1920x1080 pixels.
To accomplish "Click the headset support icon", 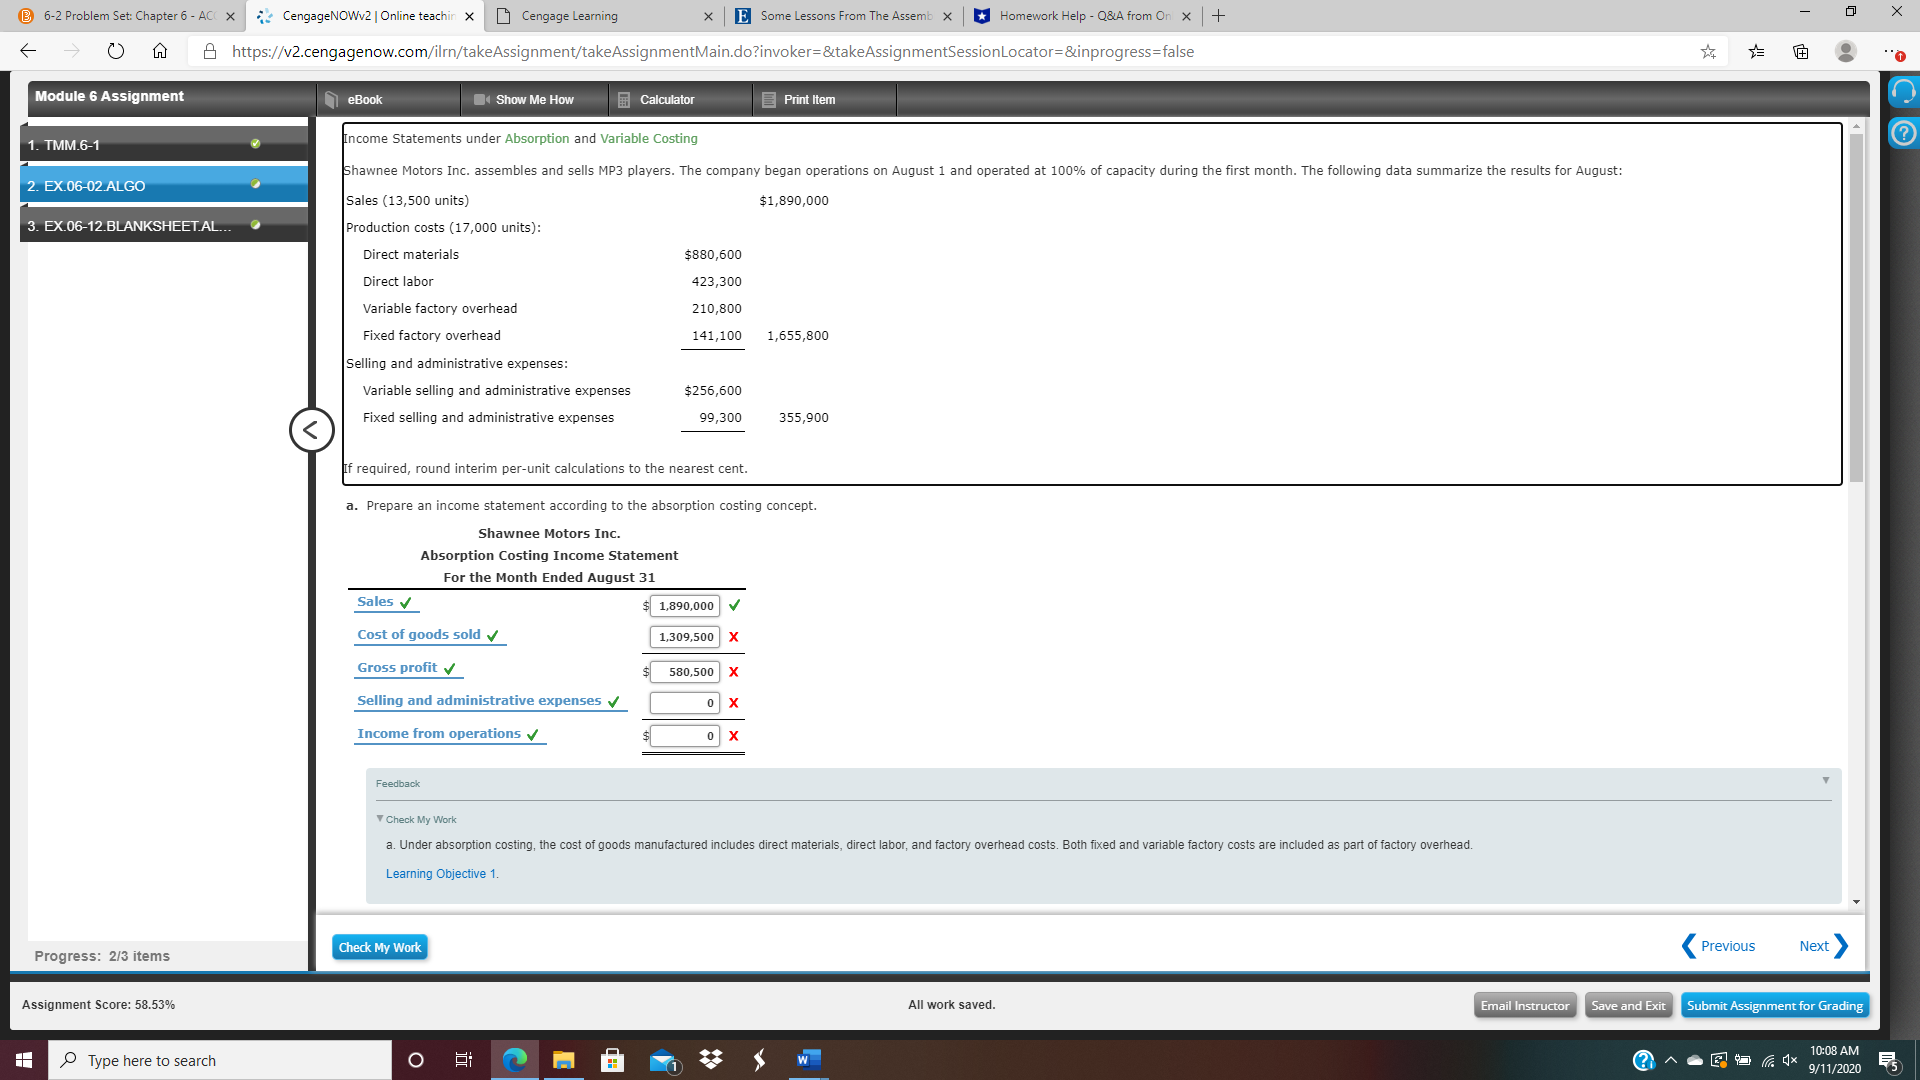I will click(x=1903, y=92).
